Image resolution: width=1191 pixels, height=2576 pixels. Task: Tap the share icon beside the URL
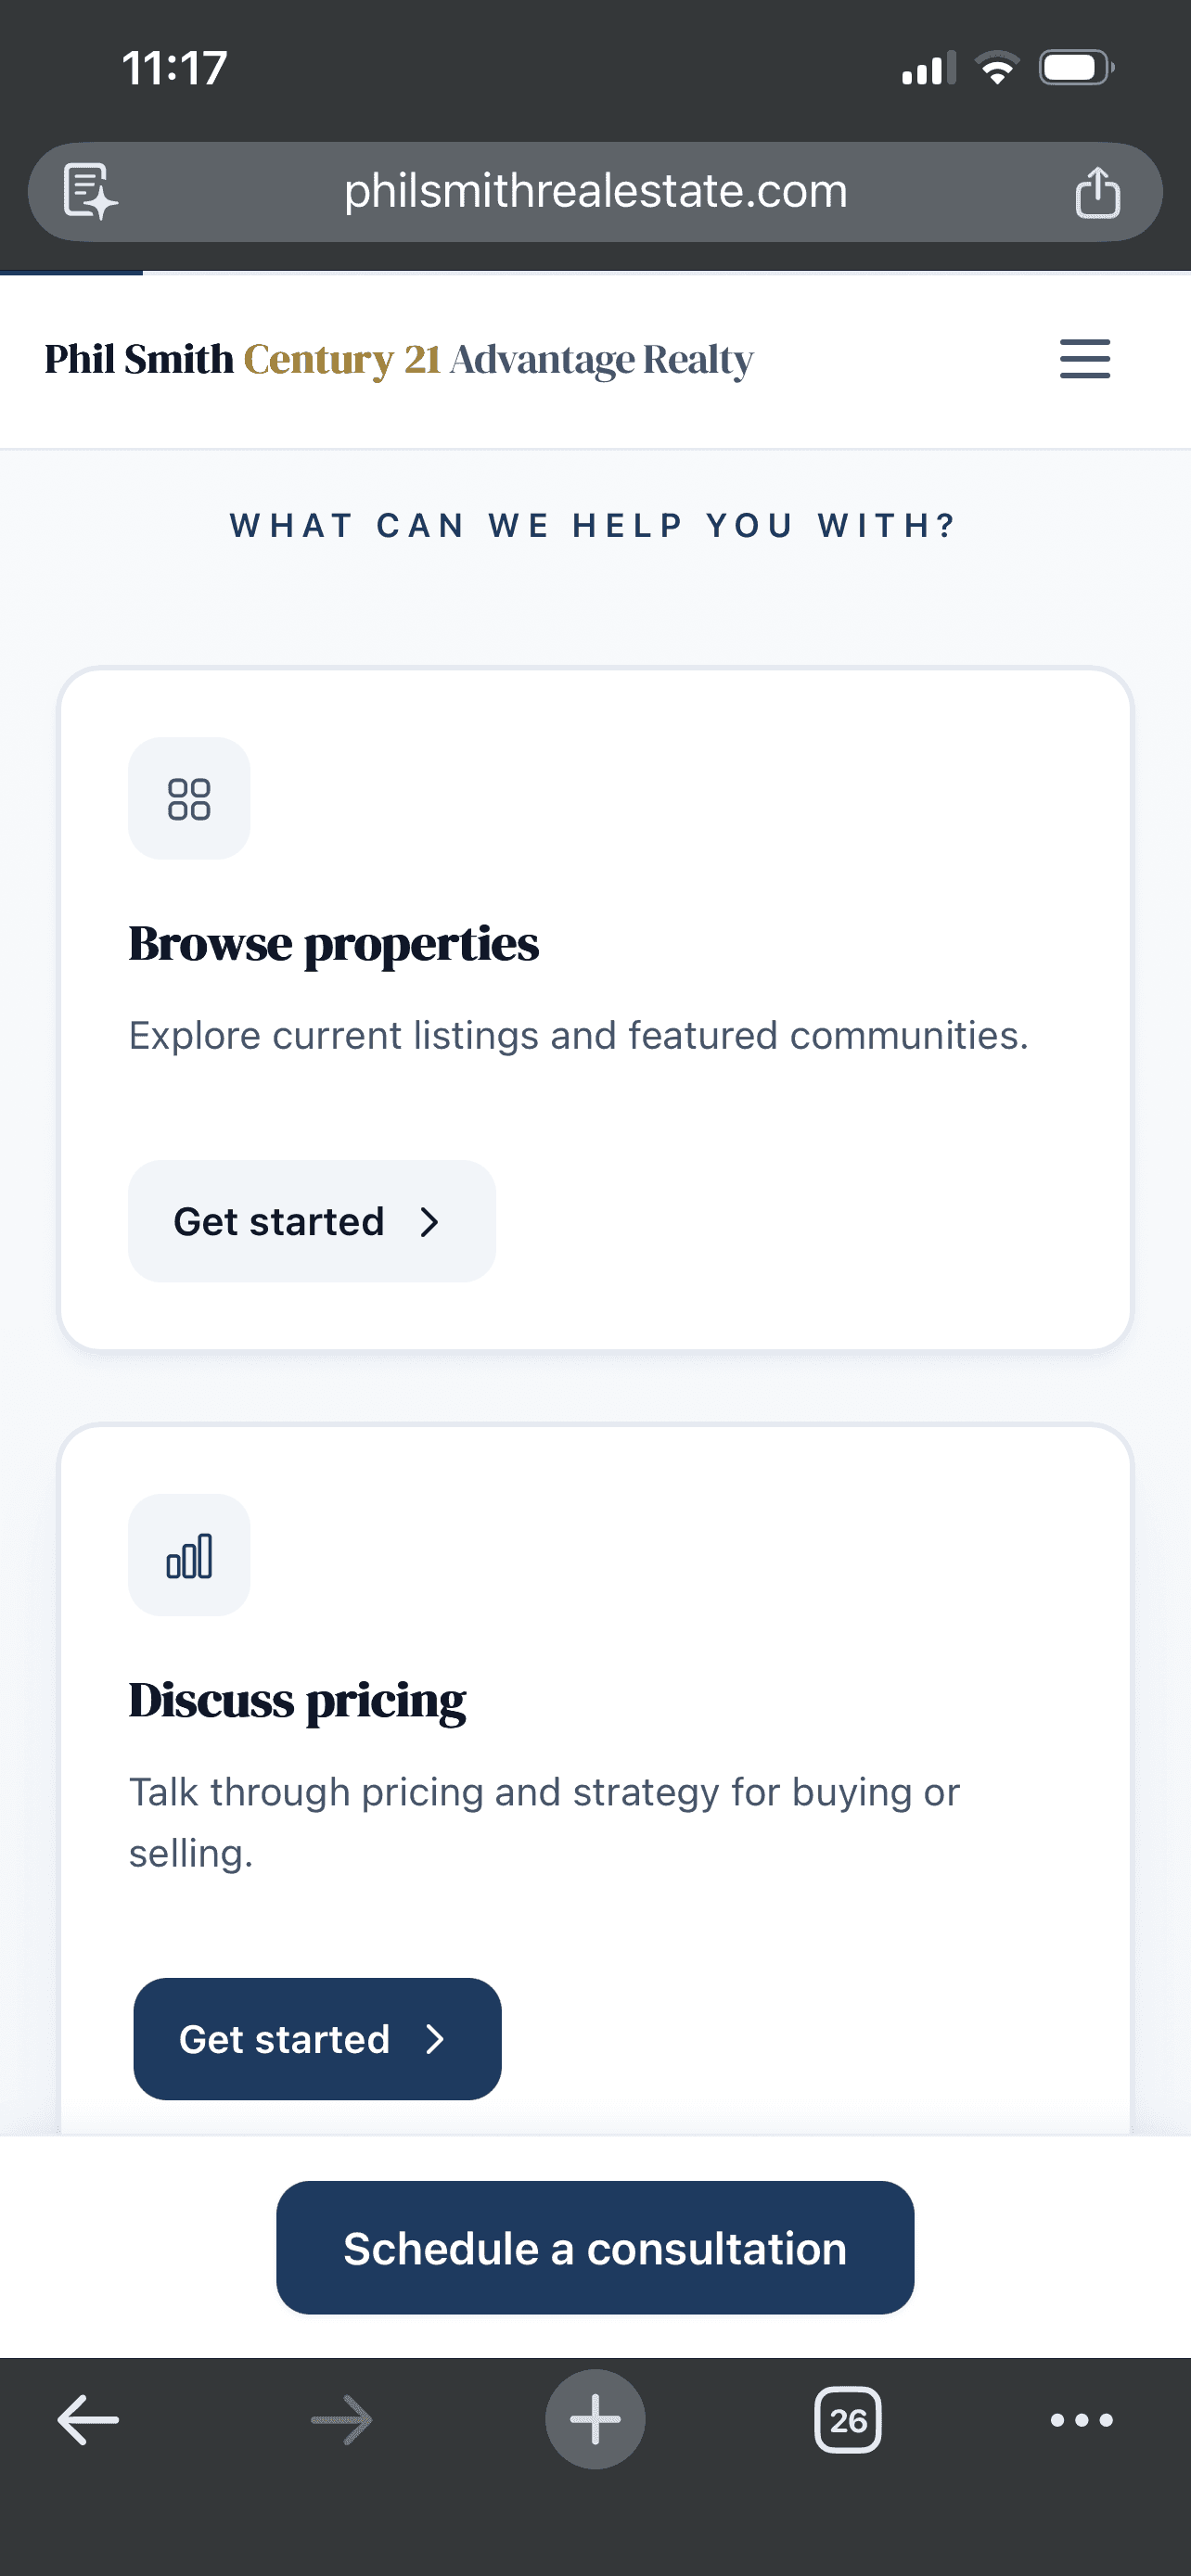[x=1098, y=191]
